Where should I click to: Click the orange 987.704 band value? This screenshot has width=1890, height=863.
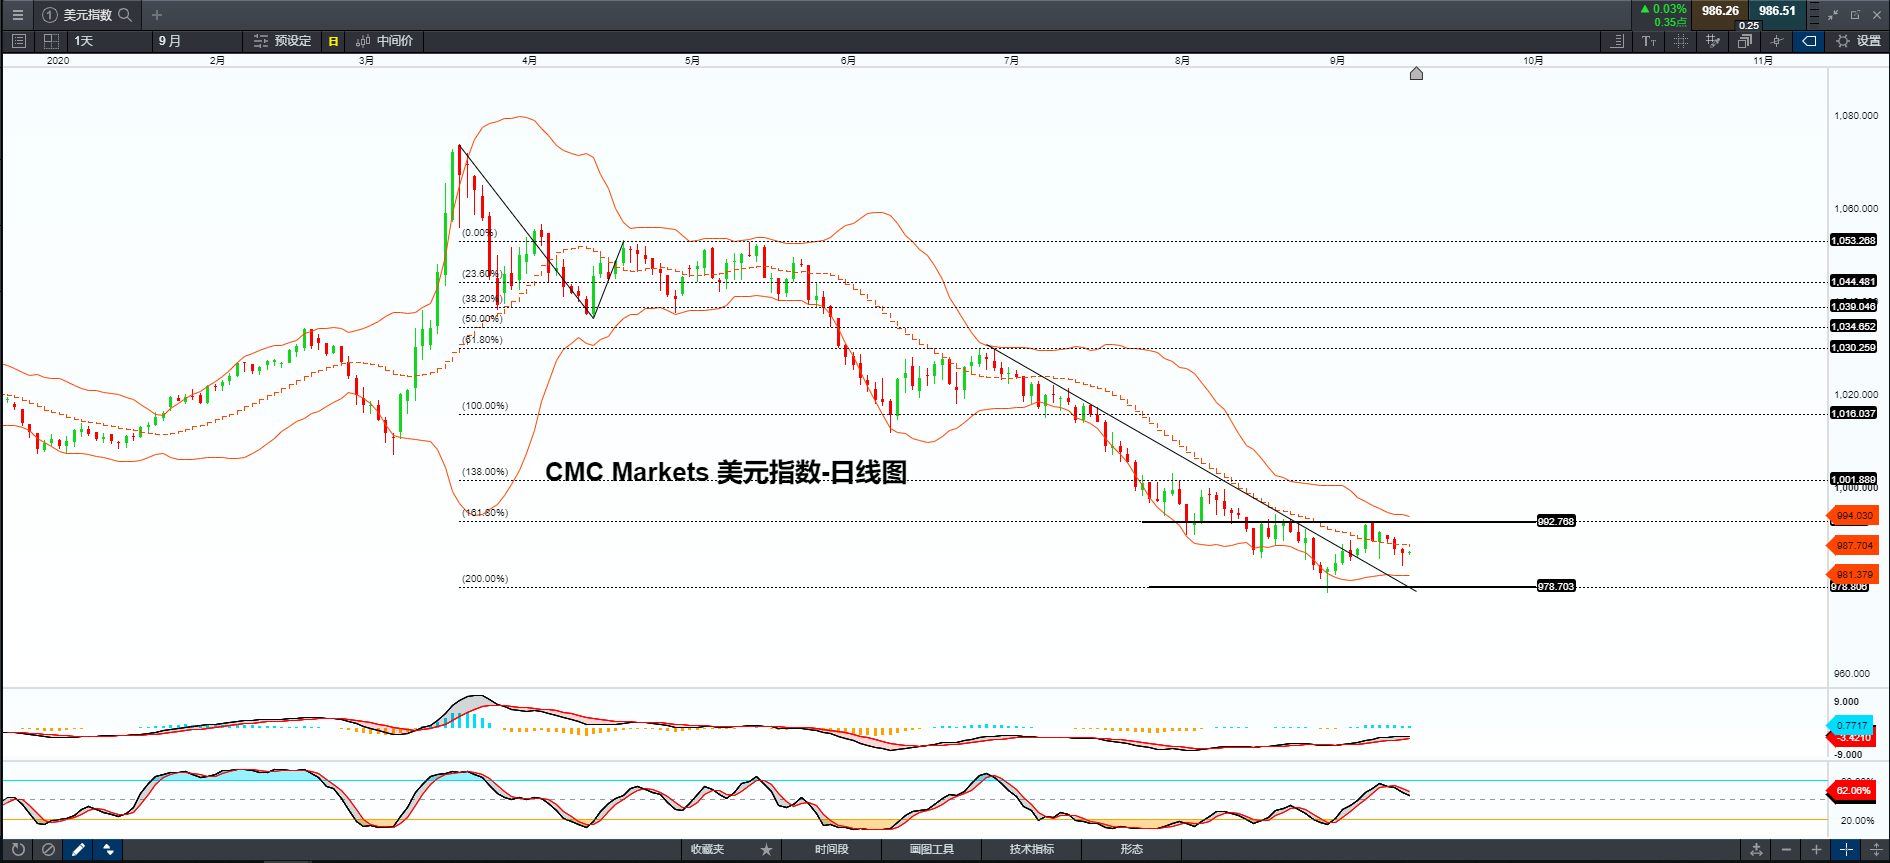pos(1853,546)
